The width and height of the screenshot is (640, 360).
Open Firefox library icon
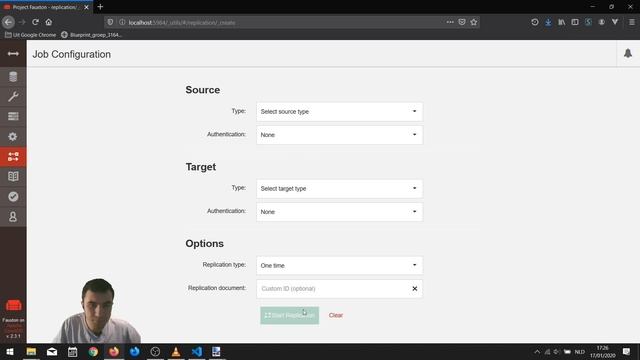coord(562,22)
